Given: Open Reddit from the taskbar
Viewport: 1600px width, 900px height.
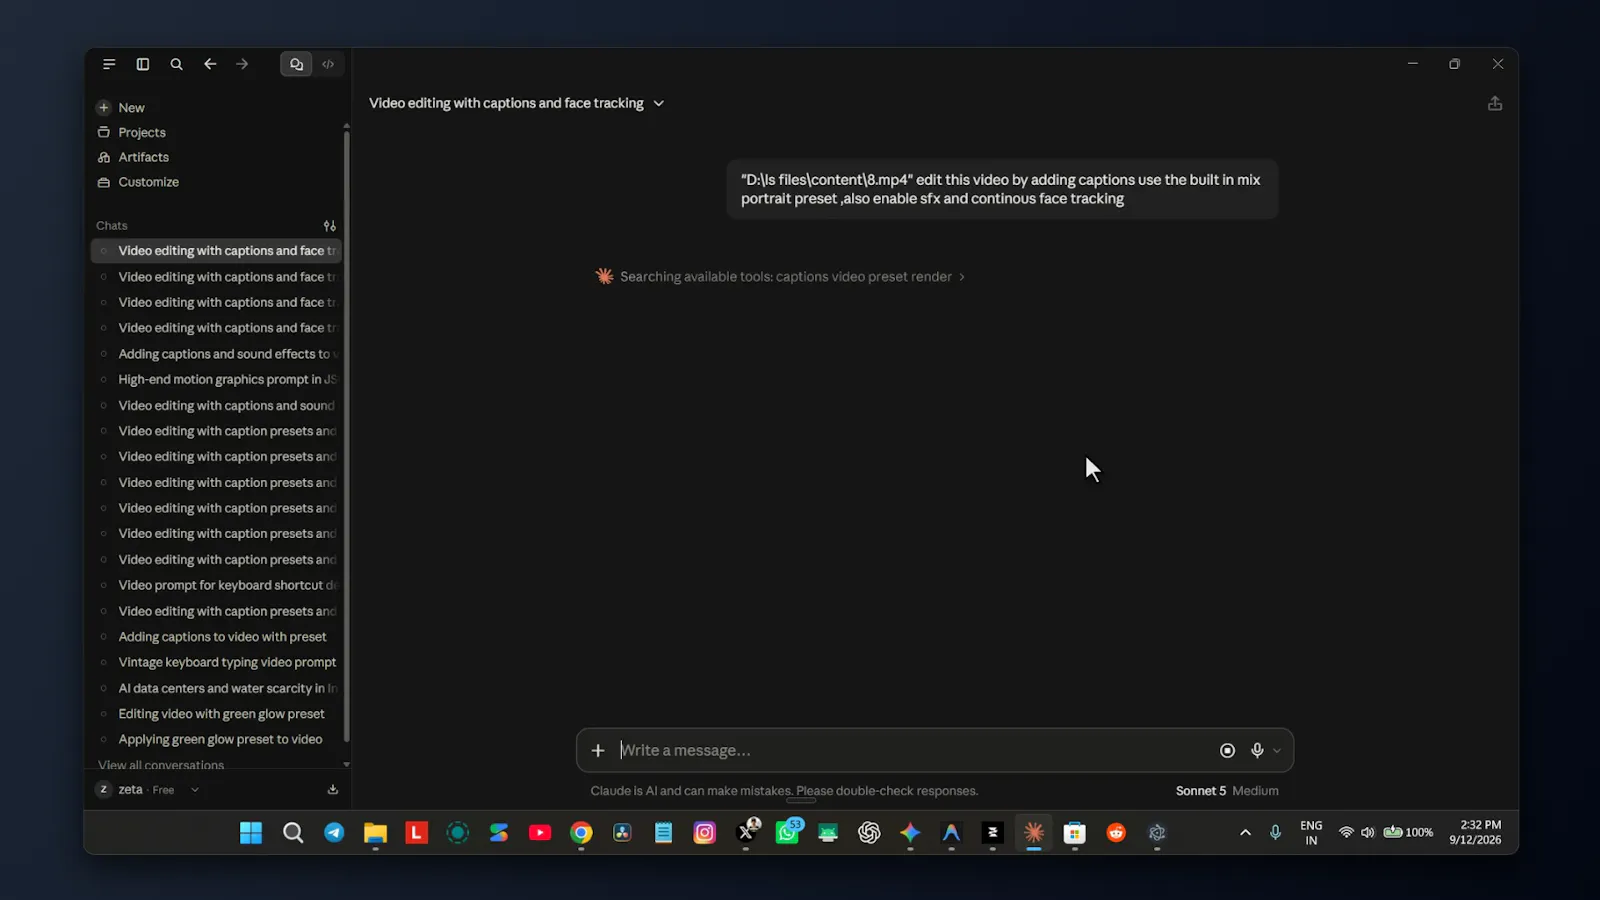Looking at the screenshot, I should [1116, 833].
